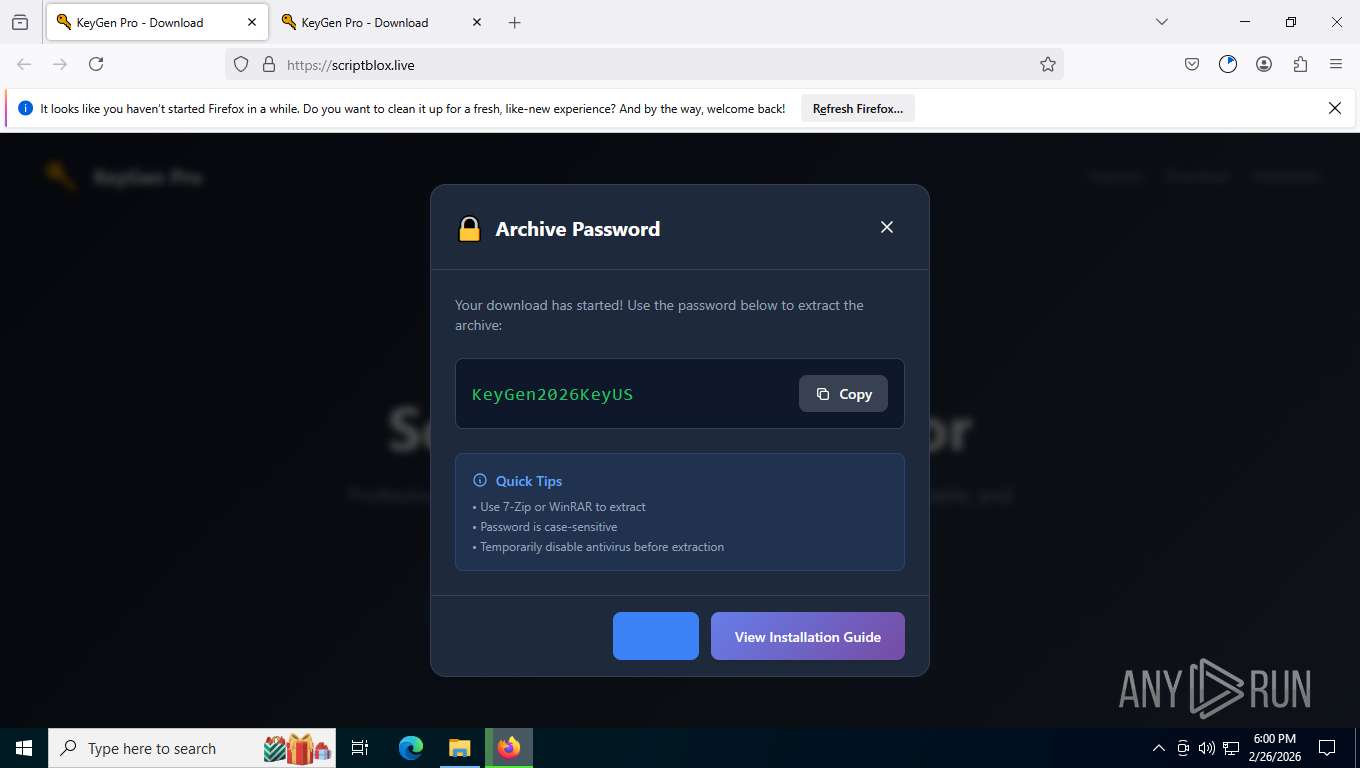Open File Explorer from taskbar
Viewport: 1360px width, 768px height.
tap(459, 748)
